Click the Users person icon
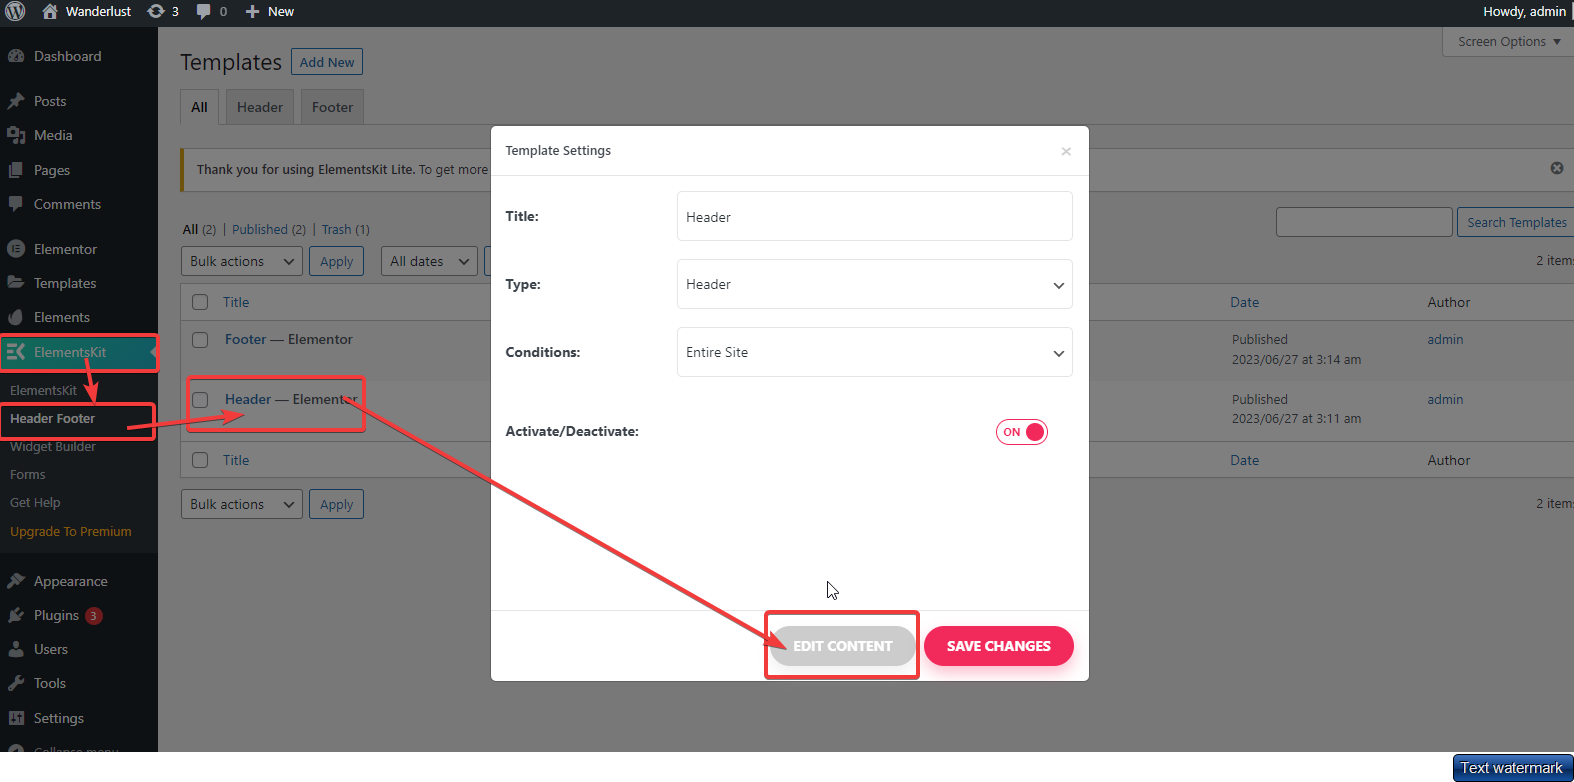This screenshot has width=1574, height=782. [16, 649]
